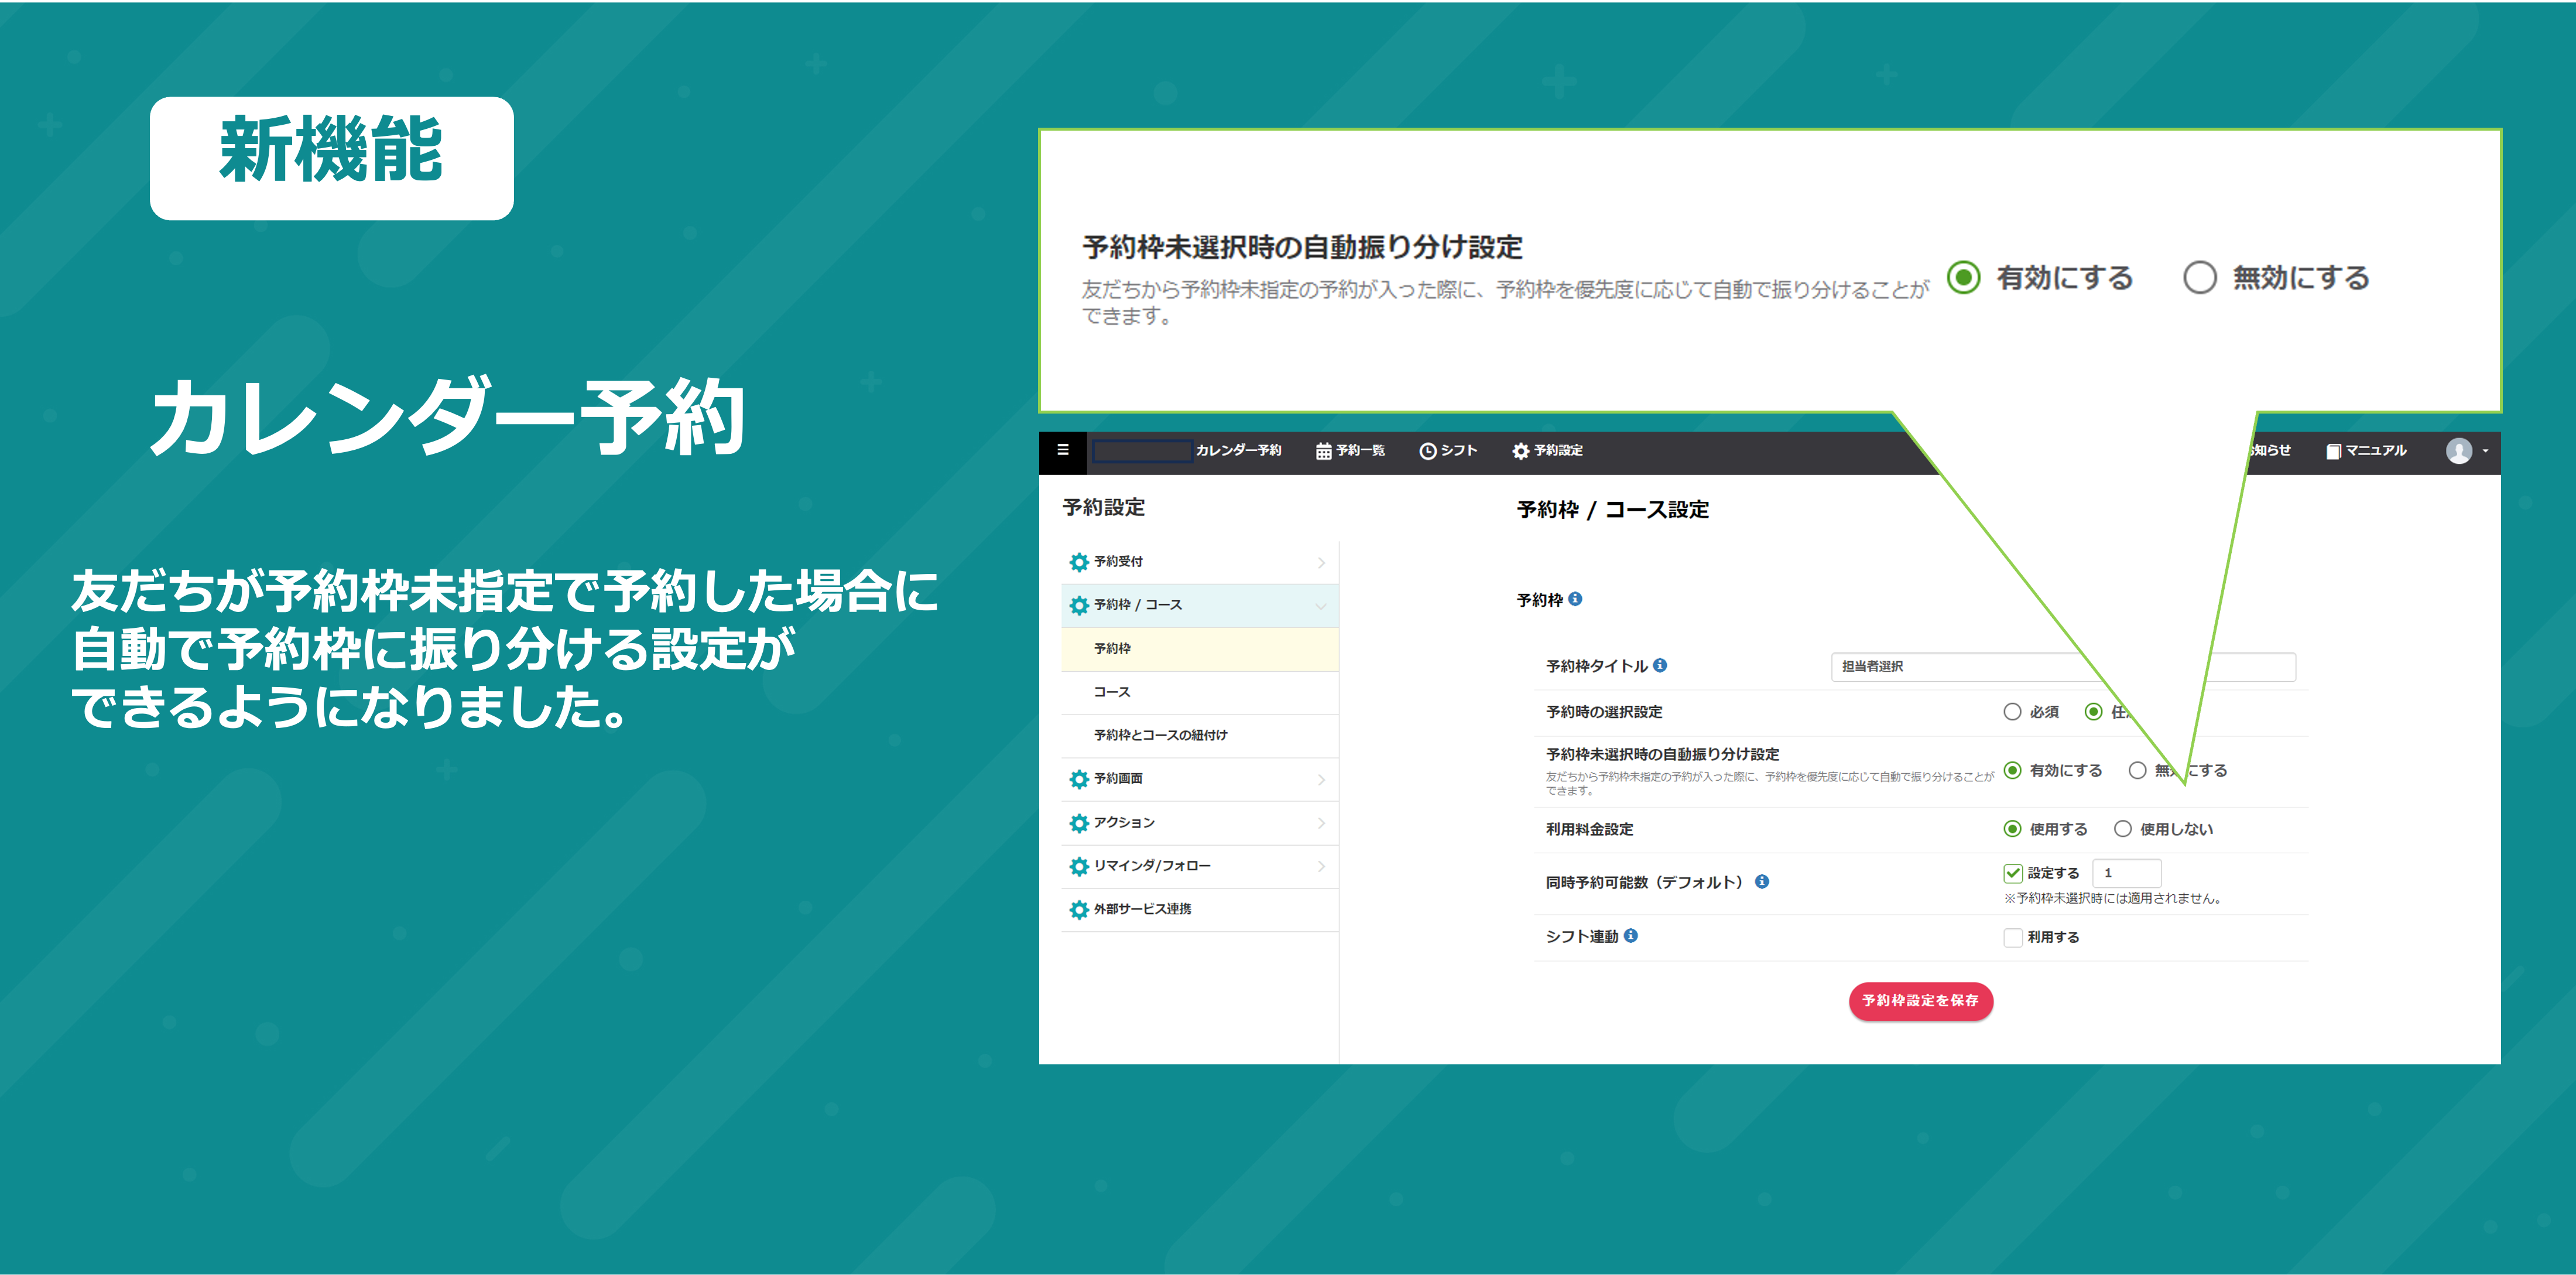This screenshot has width=2576, height=1275.
Task: Click gear icon beside 予約枠 / コース
Action: click(x=1079, y=605)
